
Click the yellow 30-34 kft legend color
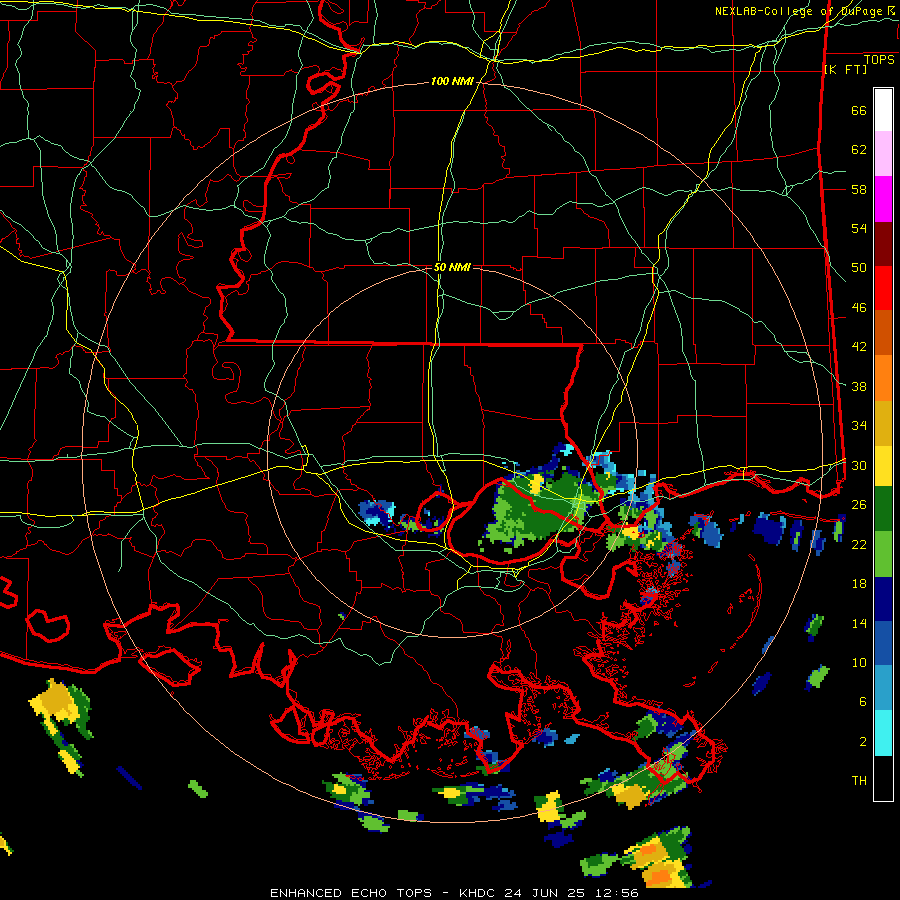click(x=883, y=466)
